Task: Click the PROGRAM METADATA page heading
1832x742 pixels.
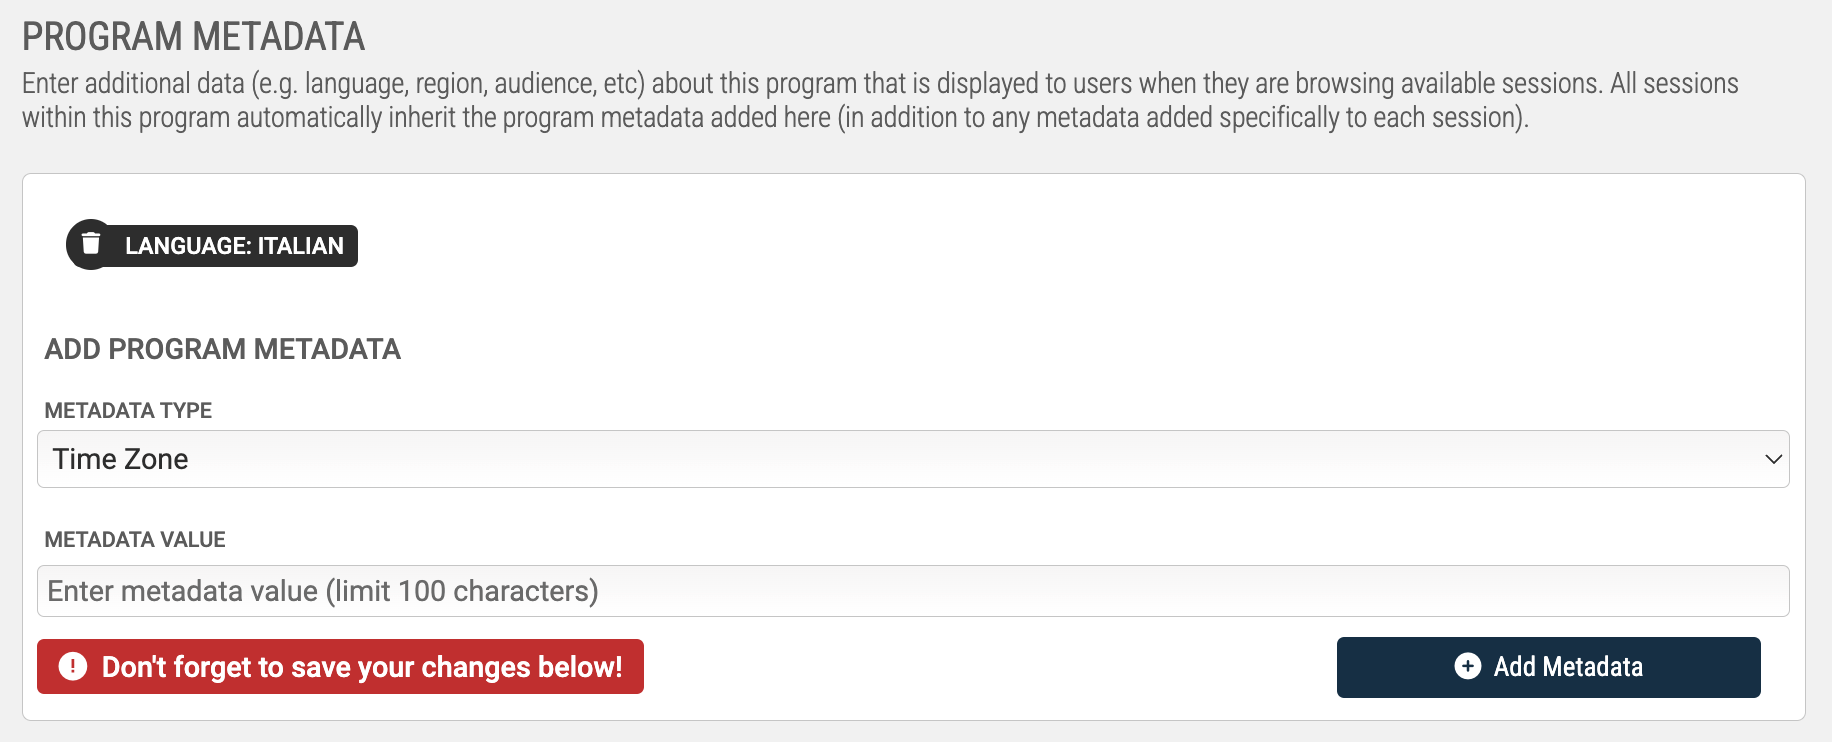Action: (x=193, y=37)
